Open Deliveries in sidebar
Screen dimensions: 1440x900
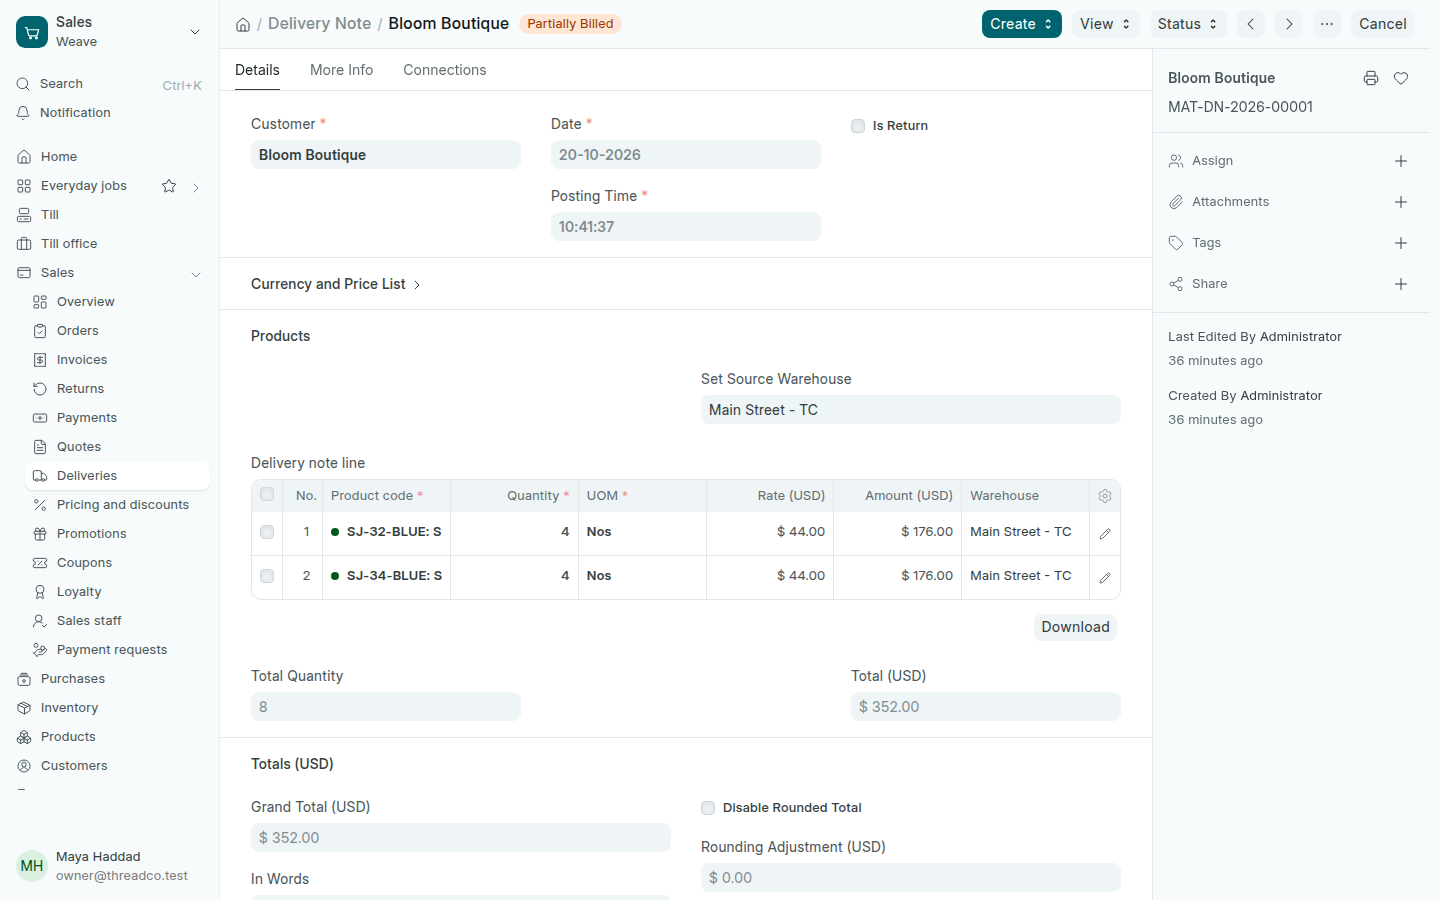(x=117, y=476)
